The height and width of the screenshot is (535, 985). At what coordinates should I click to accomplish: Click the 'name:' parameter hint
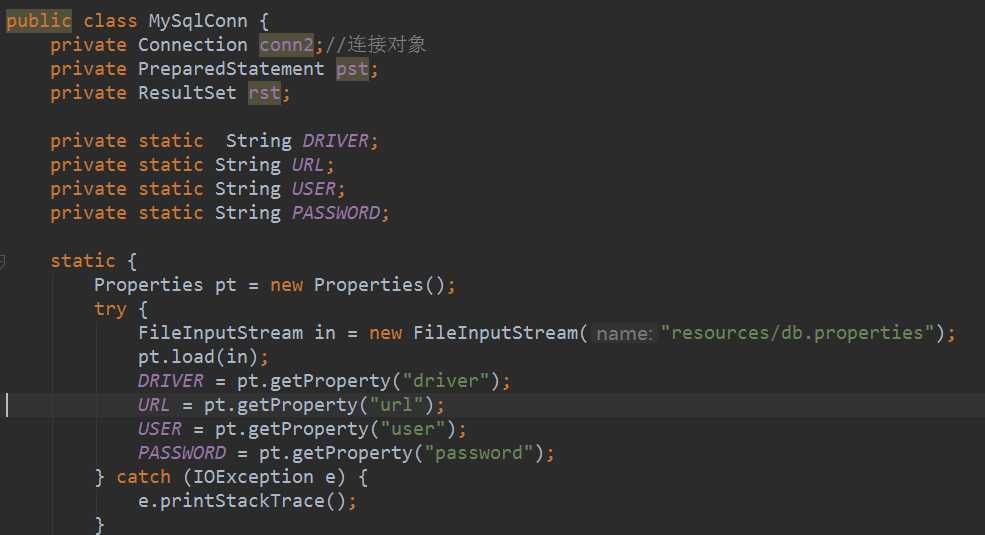pos(624,333)
